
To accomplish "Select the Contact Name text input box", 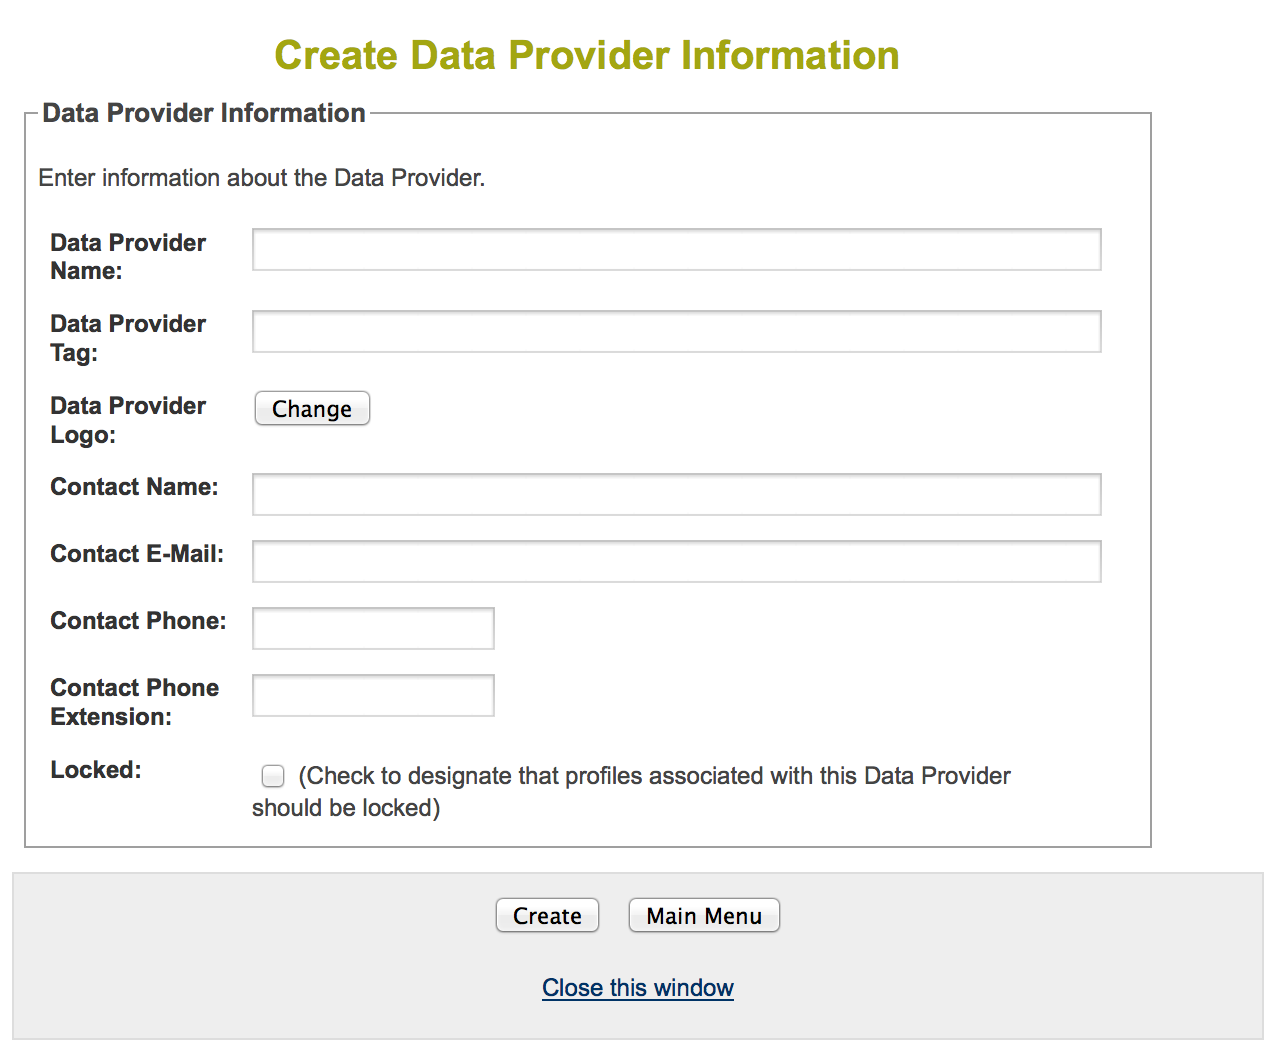I will pyautogui.click(x=676, y=495).
